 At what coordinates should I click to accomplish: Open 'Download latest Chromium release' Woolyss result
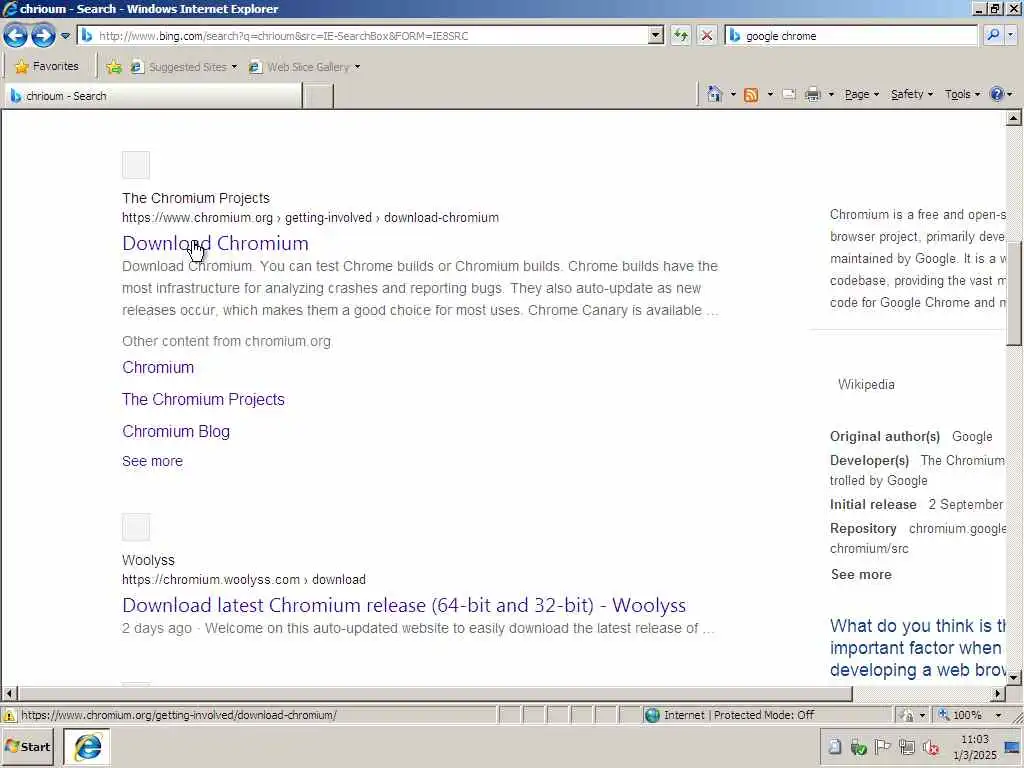[404, 605]
